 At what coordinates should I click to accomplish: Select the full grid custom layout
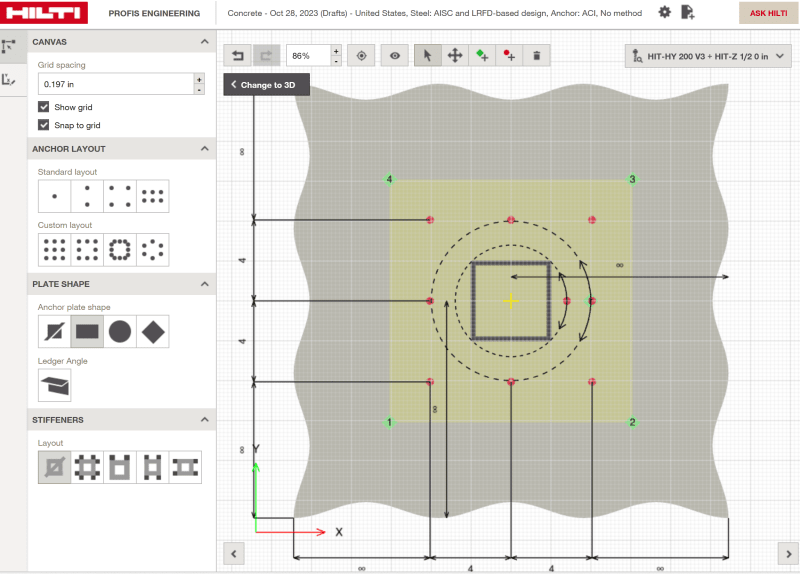[55, 250]
